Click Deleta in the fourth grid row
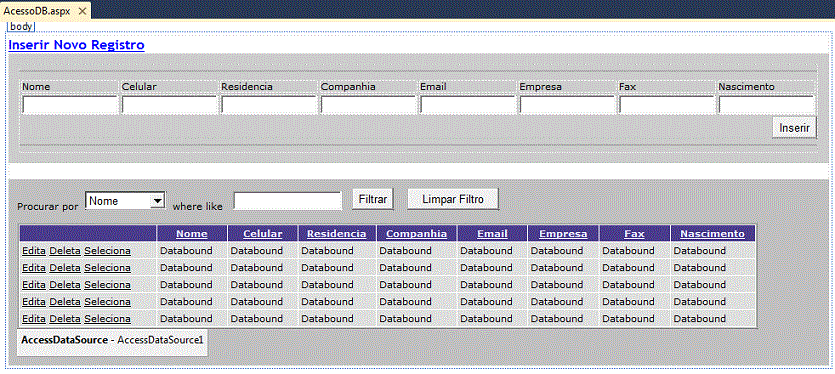 [65, 302]
